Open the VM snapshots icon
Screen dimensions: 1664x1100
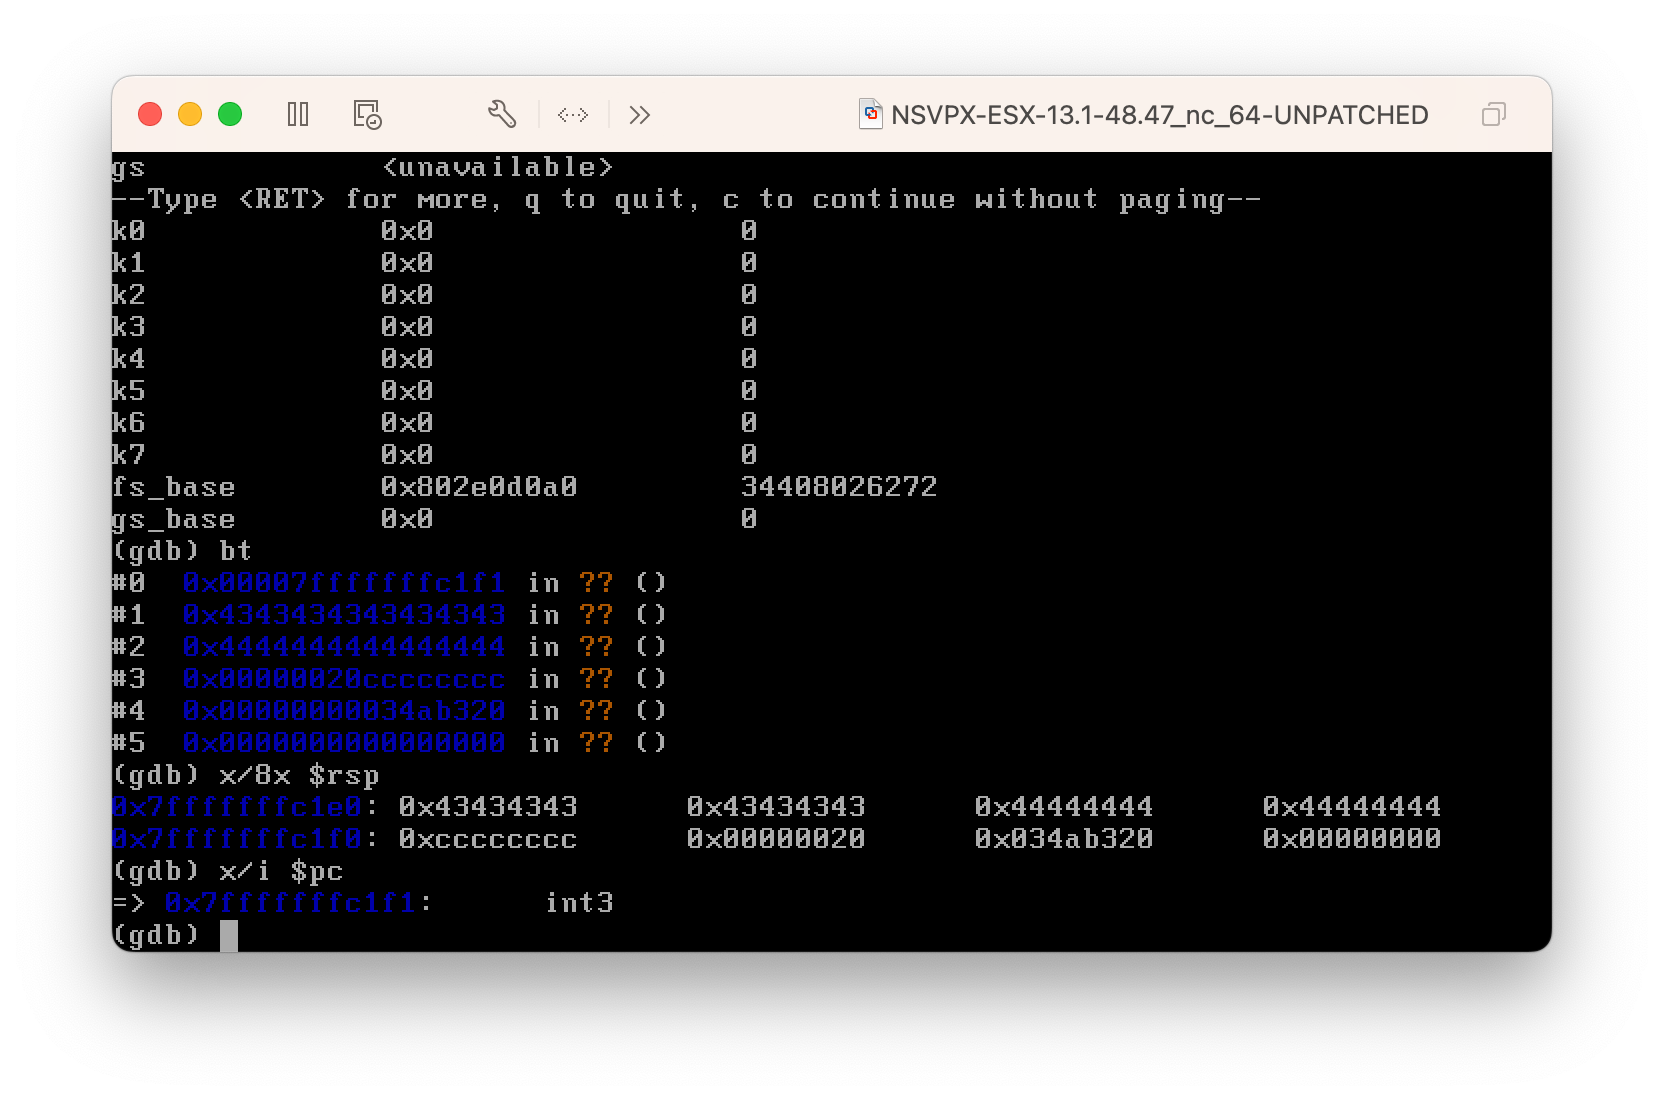click(367, 114)
